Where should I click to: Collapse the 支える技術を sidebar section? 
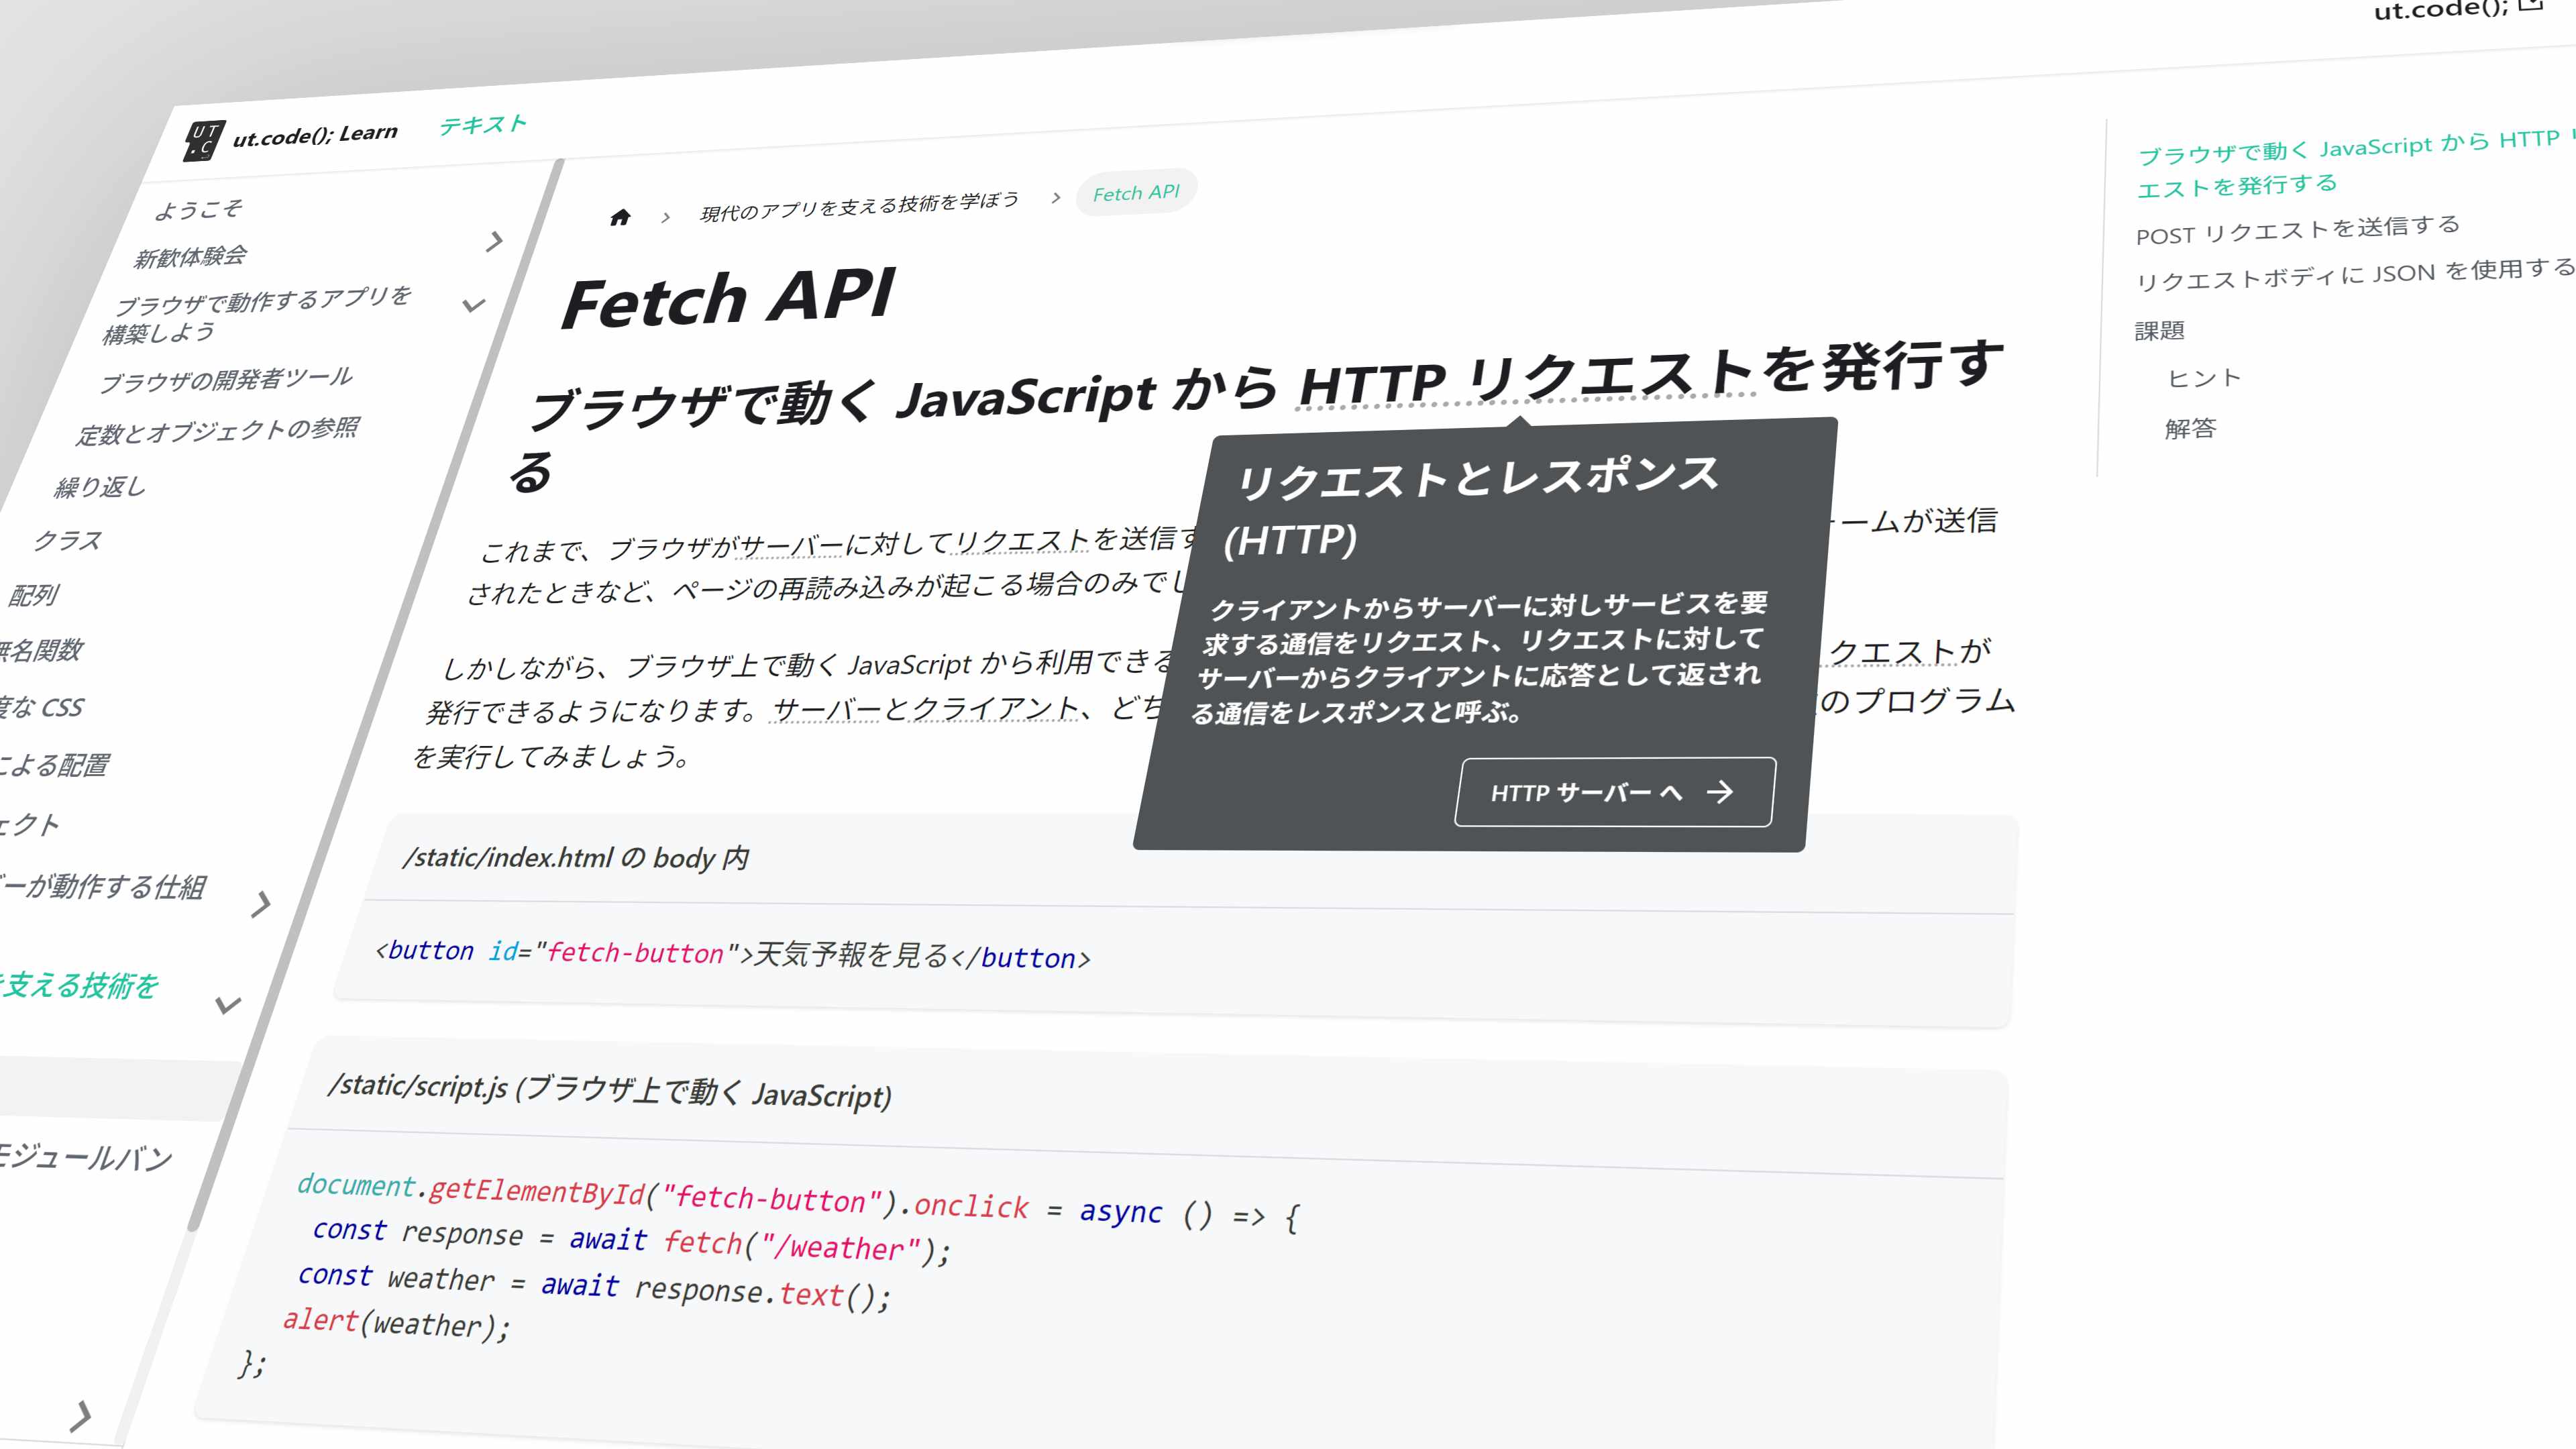click(x=228, y=1005)
